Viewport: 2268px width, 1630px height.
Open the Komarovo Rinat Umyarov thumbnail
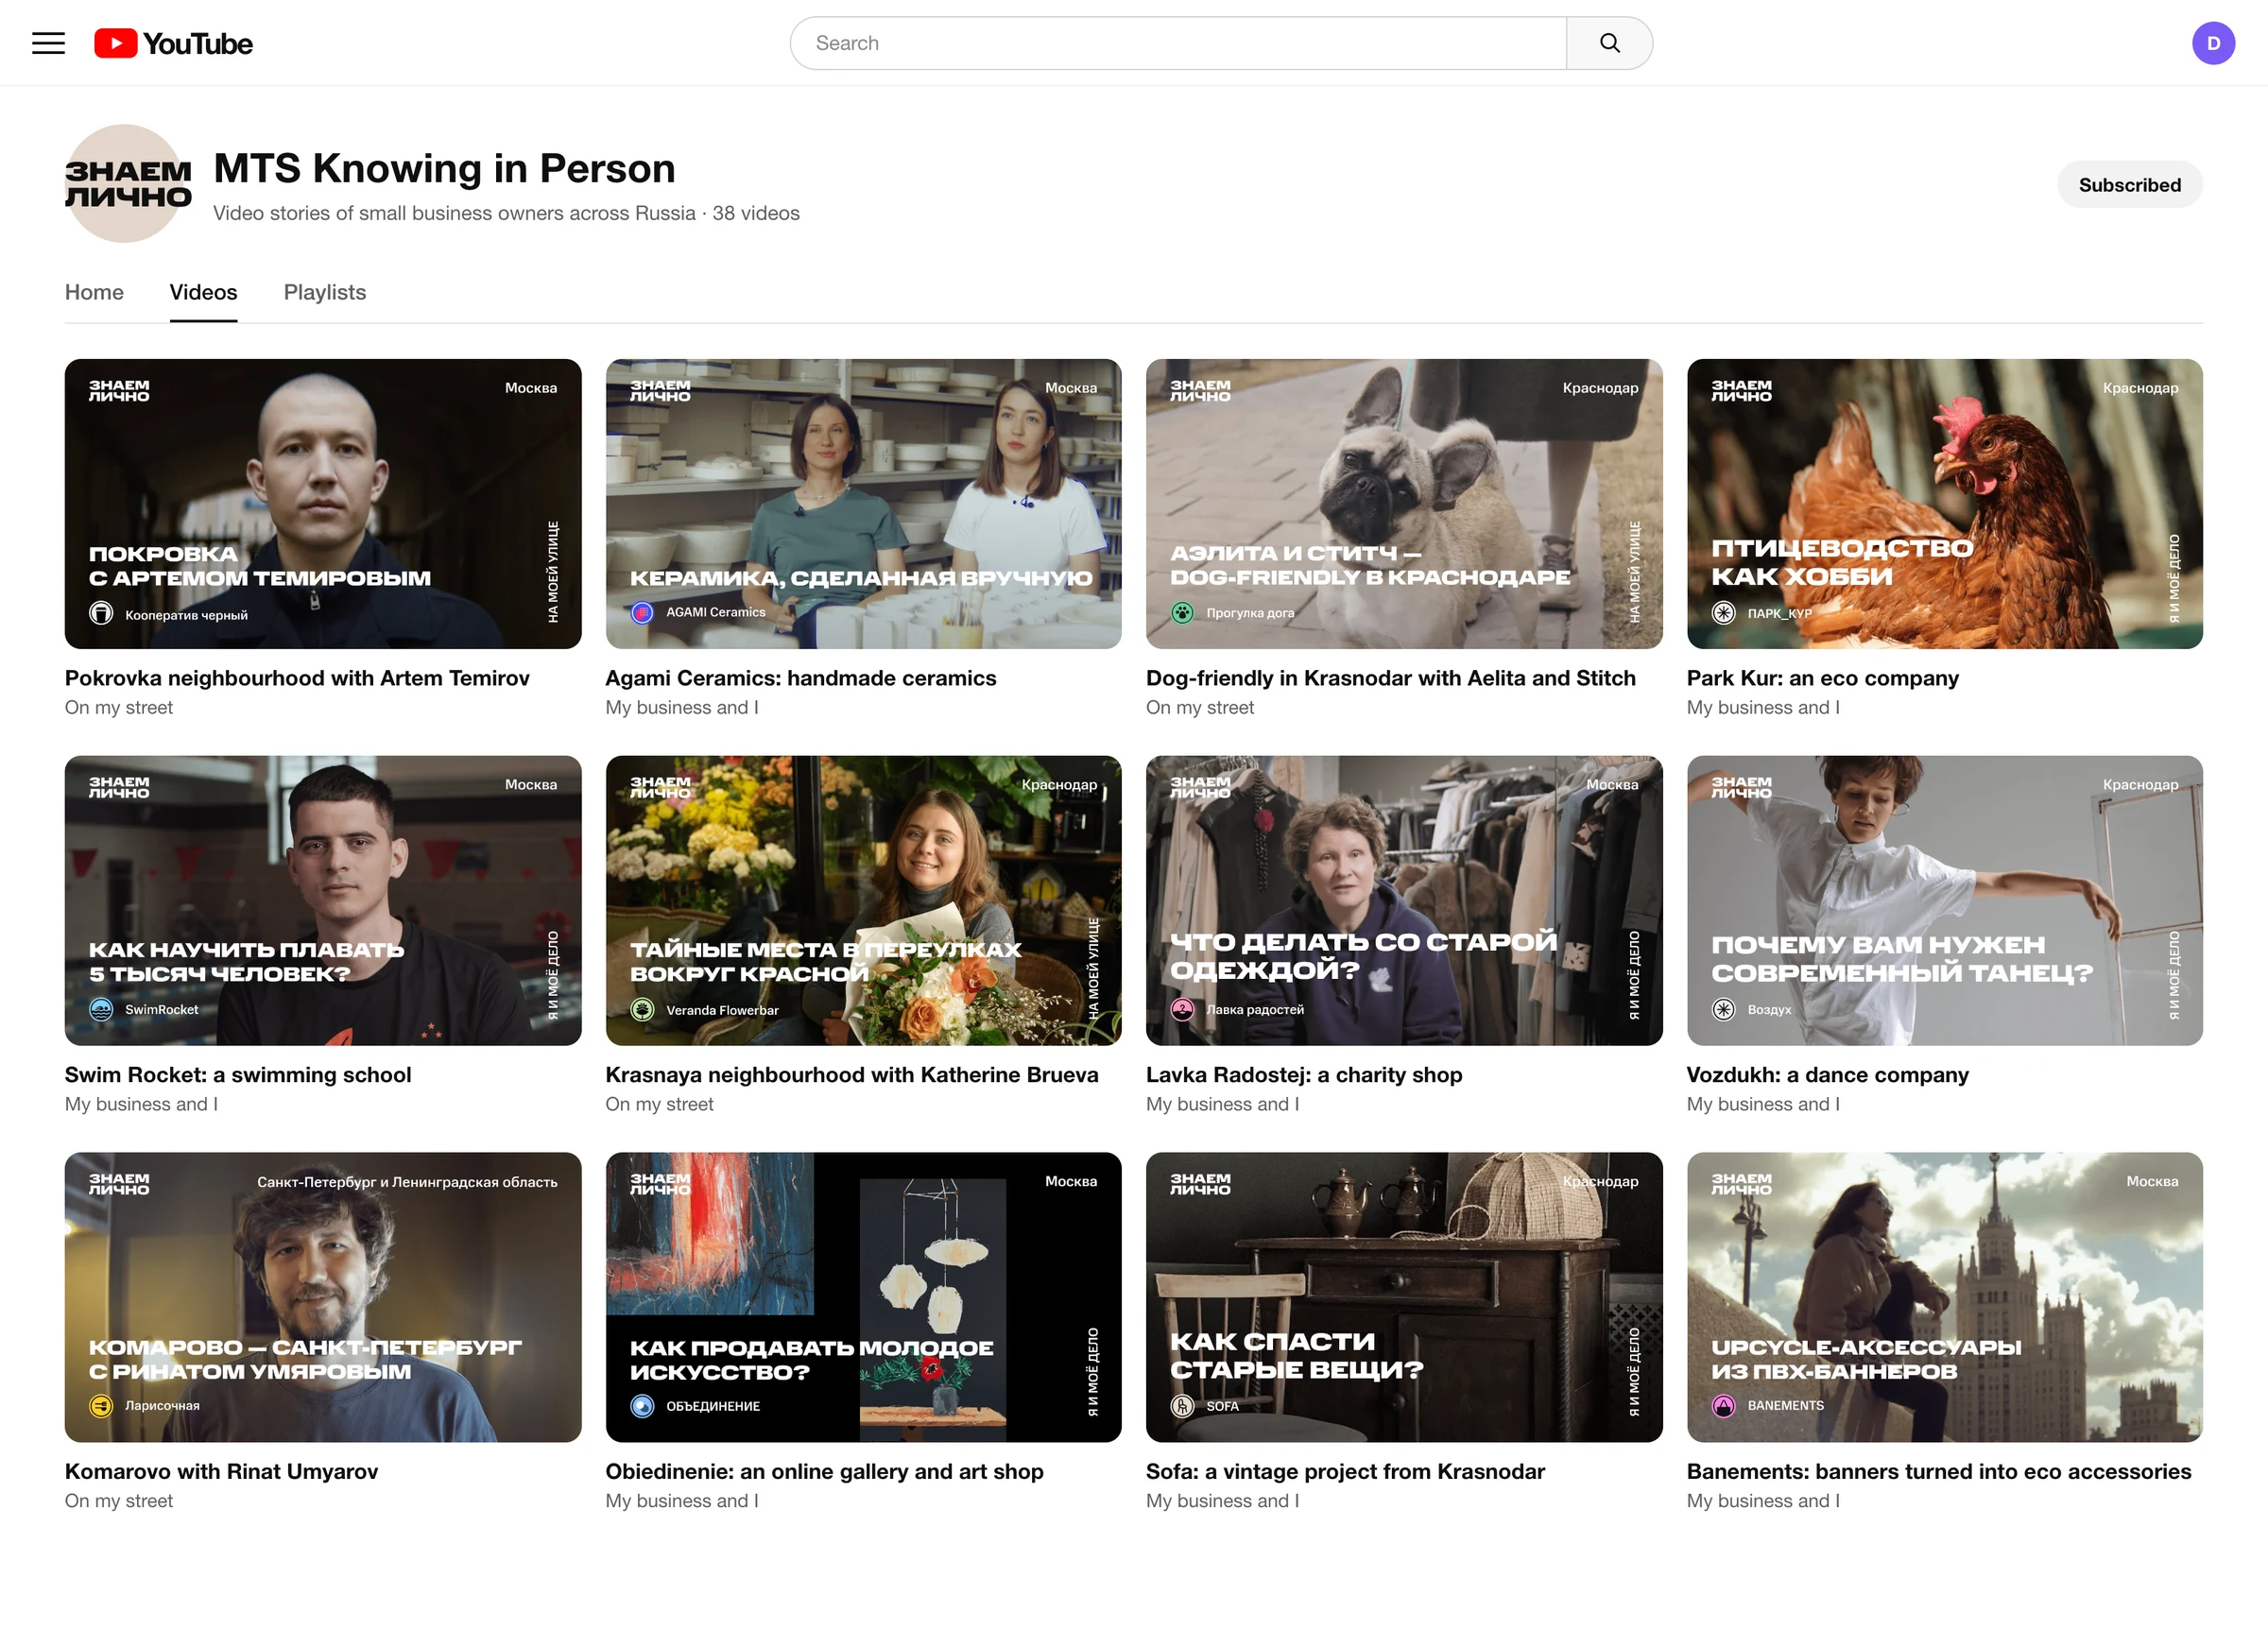(323, 1297)
